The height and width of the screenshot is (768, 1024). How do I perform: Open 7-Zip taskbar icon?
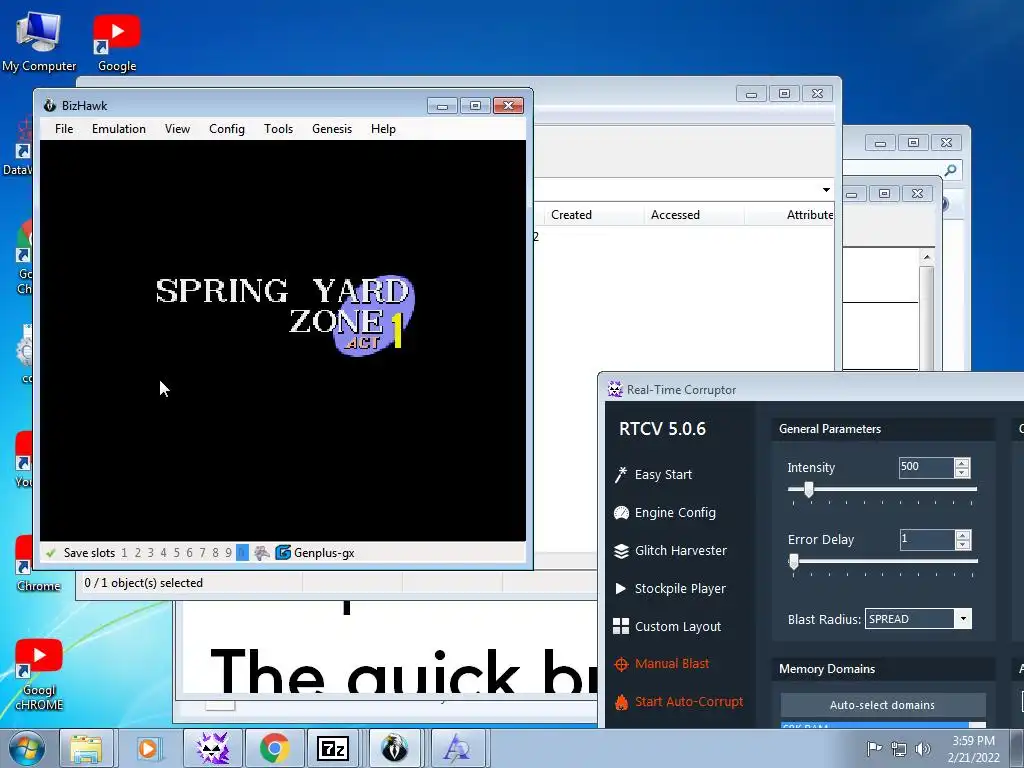[x=332, y=748]
